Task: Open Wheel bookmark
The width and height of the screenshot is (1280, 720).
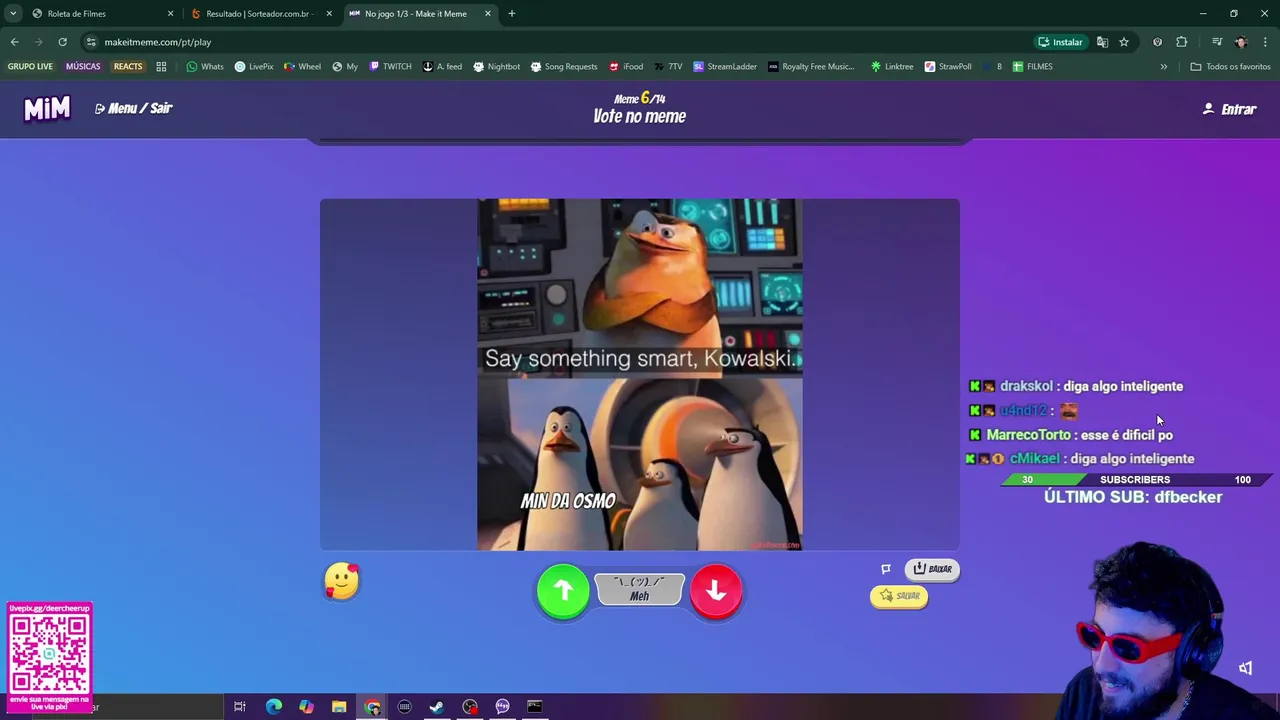Action: pyautogui.click(x=302, y=67)
